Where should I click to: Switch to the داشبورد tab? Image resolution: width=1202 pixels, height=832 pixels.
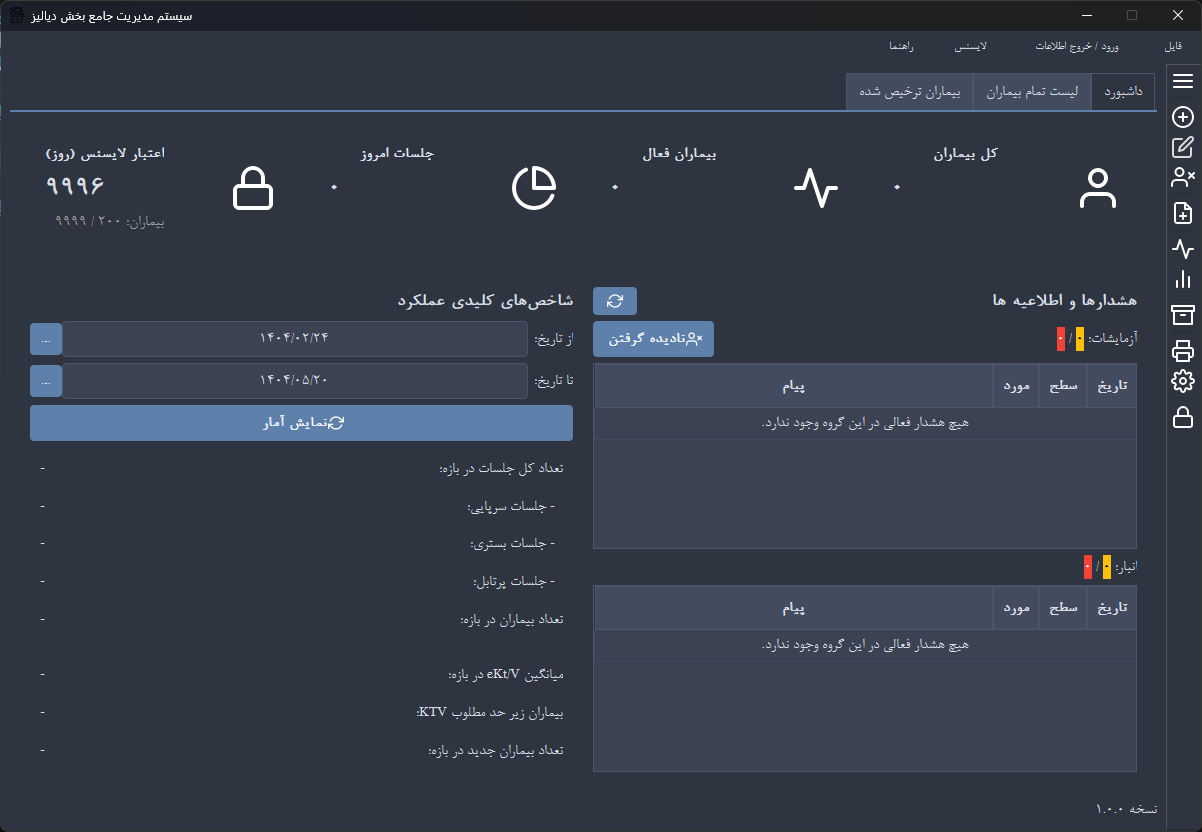click(x=1123, y=91)
